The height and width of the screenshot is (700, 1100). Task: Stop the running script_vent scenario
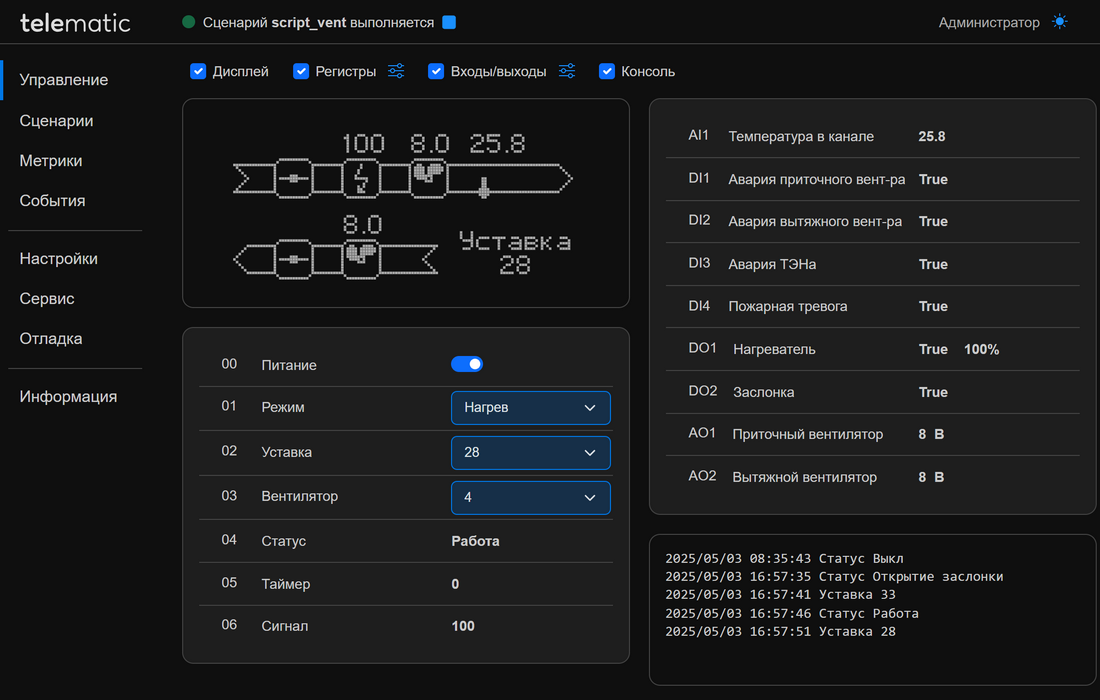coord(449,22)
